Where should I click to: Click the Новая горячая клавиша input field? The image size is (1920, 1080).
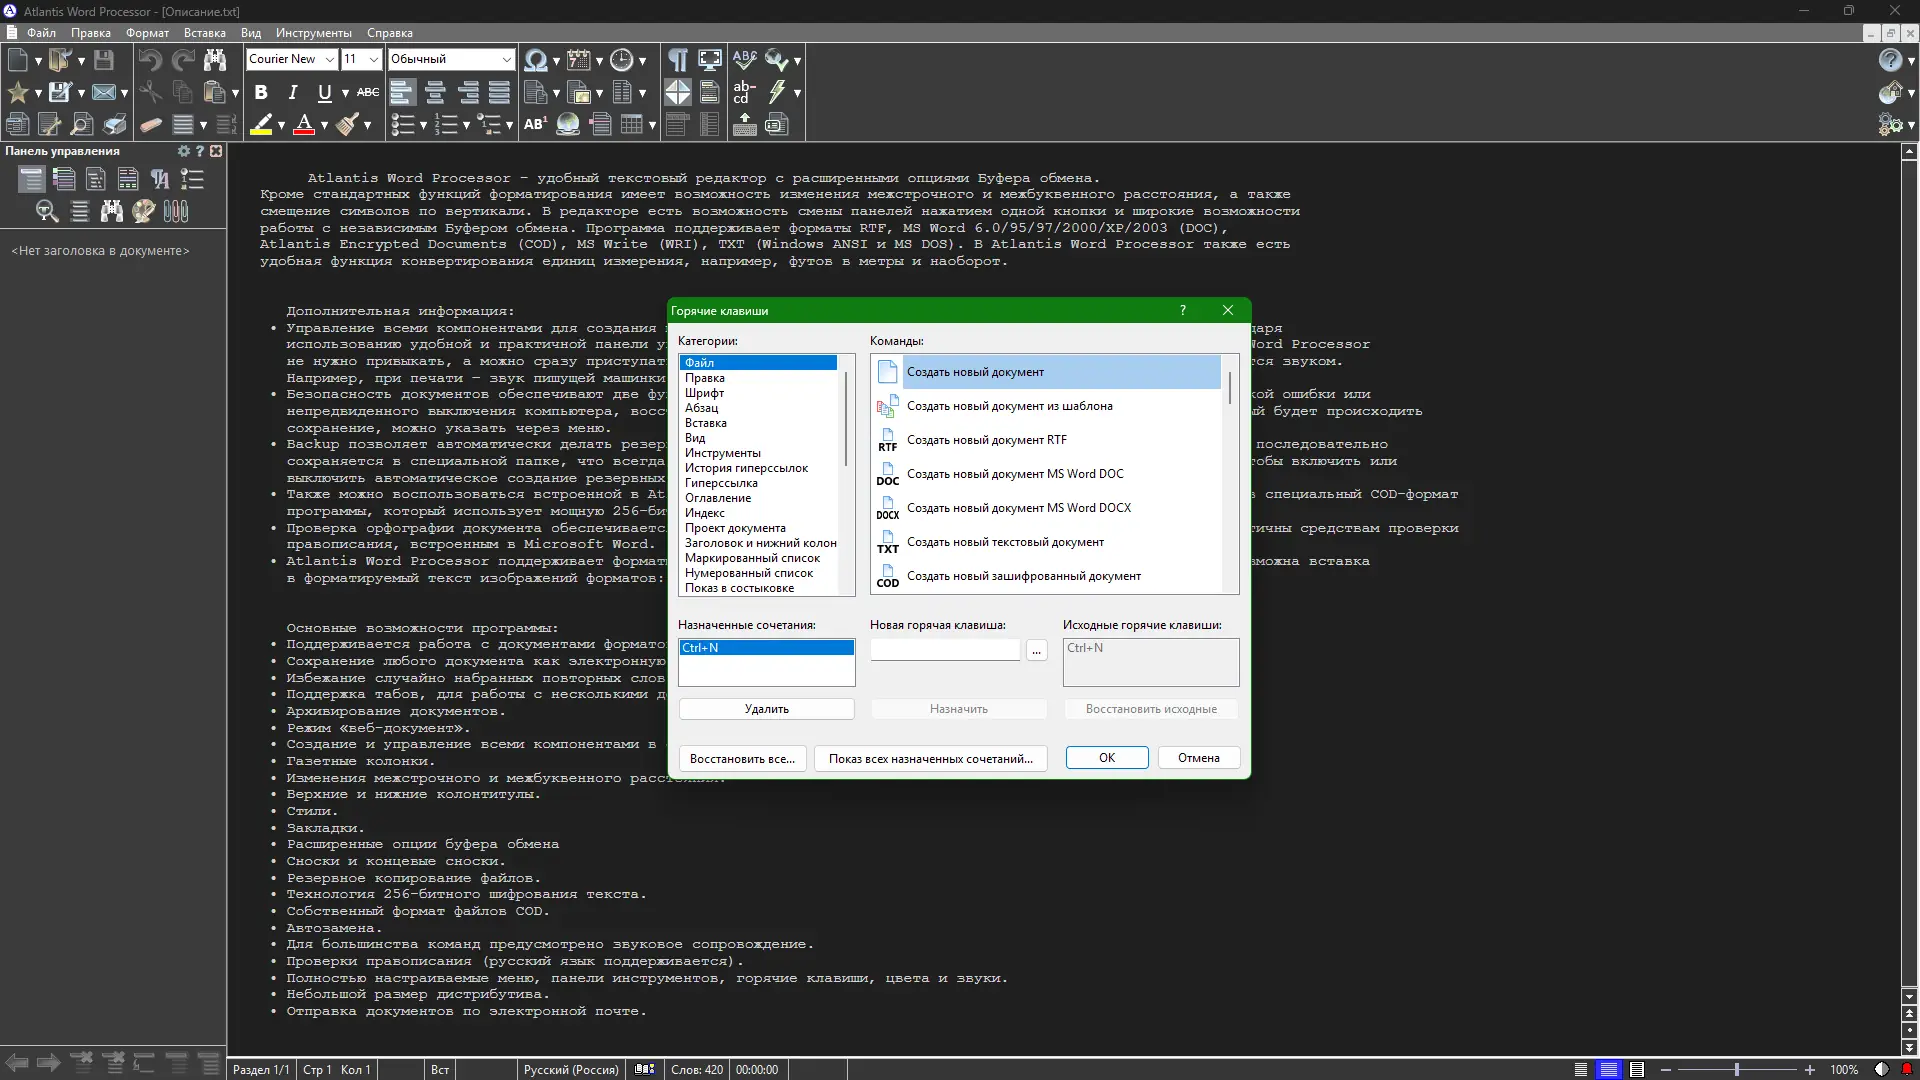(944, 649)
